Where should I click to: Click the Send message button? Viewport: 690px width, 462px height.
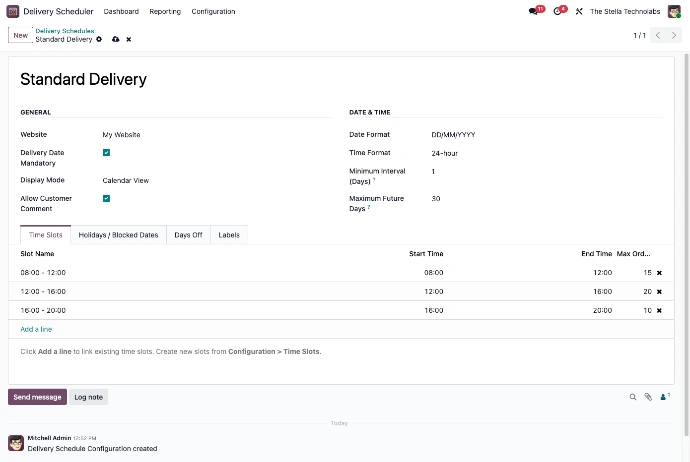(x=37, y=397)
